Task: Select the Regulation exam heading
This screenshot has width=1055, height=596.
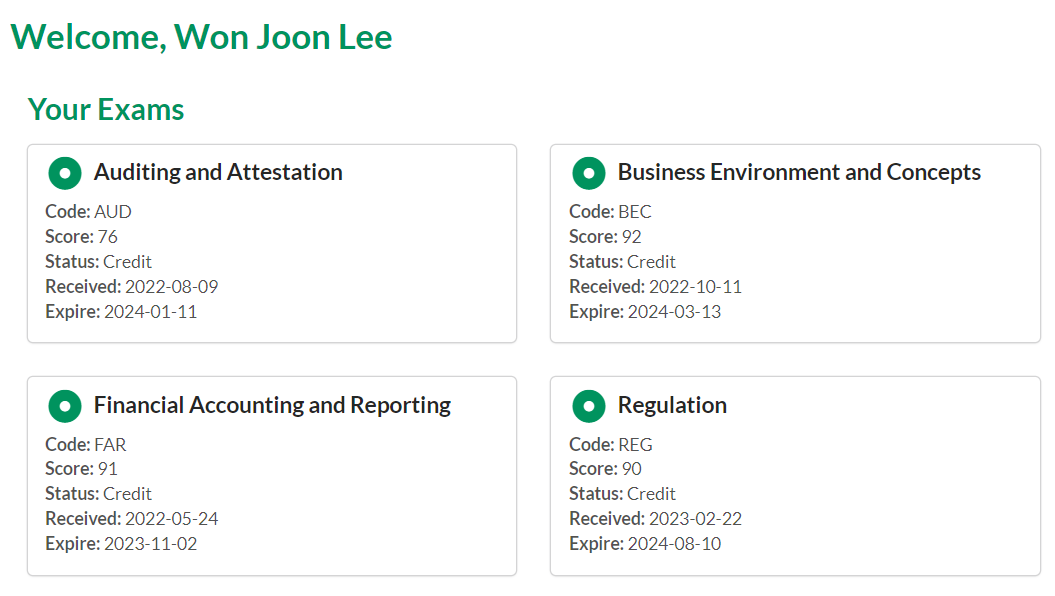Action: click(x=672, y=405)
